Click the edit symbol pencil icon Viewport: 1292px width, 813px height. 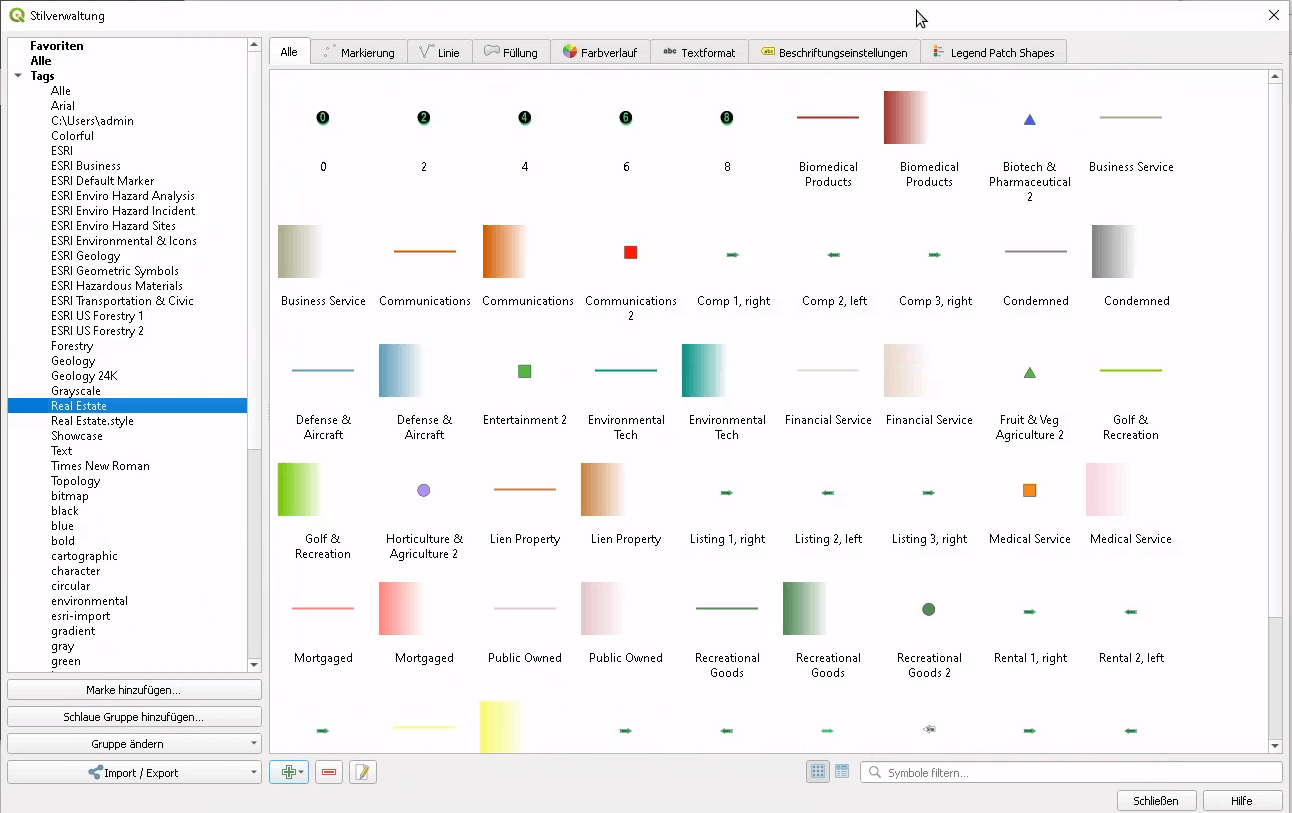pos(363,772)
